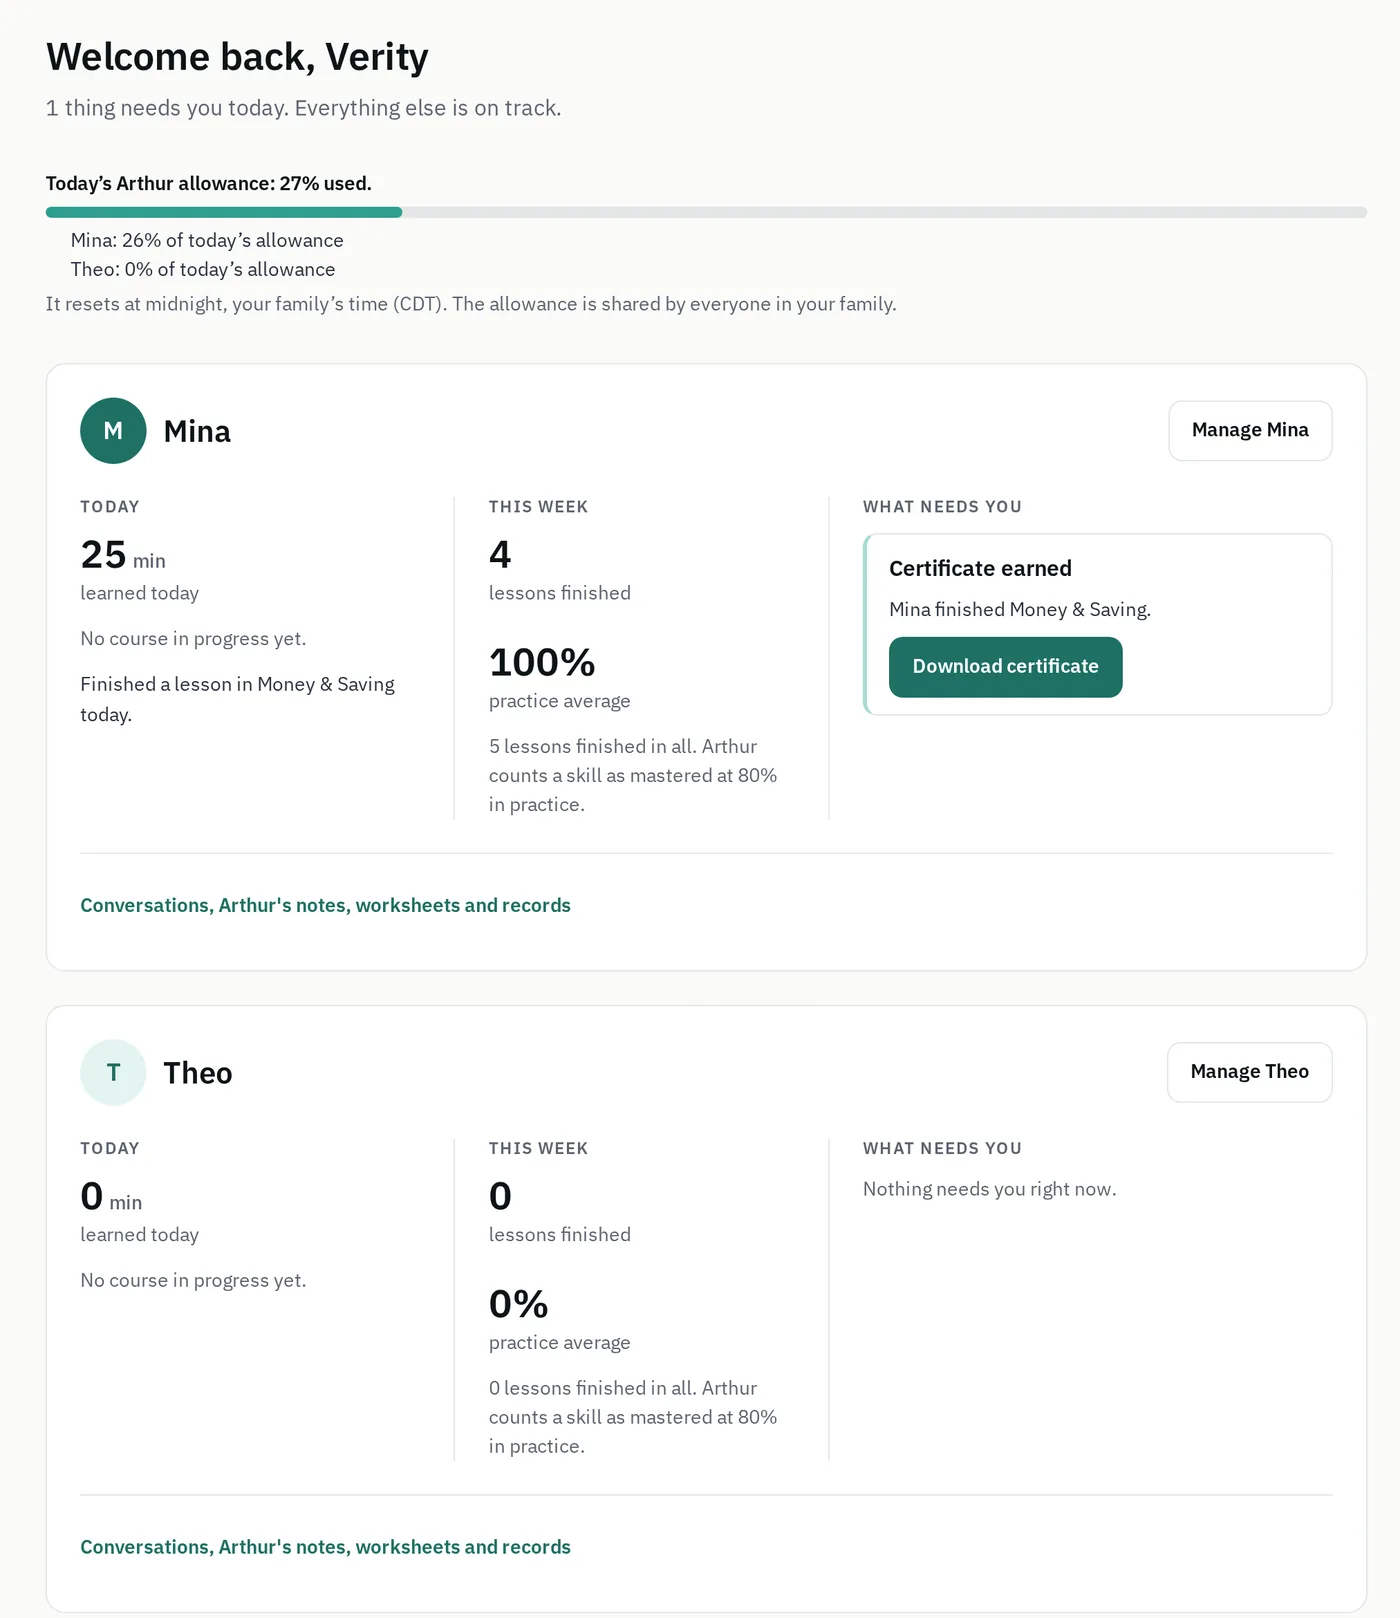The height and width of the screenshot is (1618, 1400).
Task: Click Theo's "0%" practice average
Action: point(518,1305)
